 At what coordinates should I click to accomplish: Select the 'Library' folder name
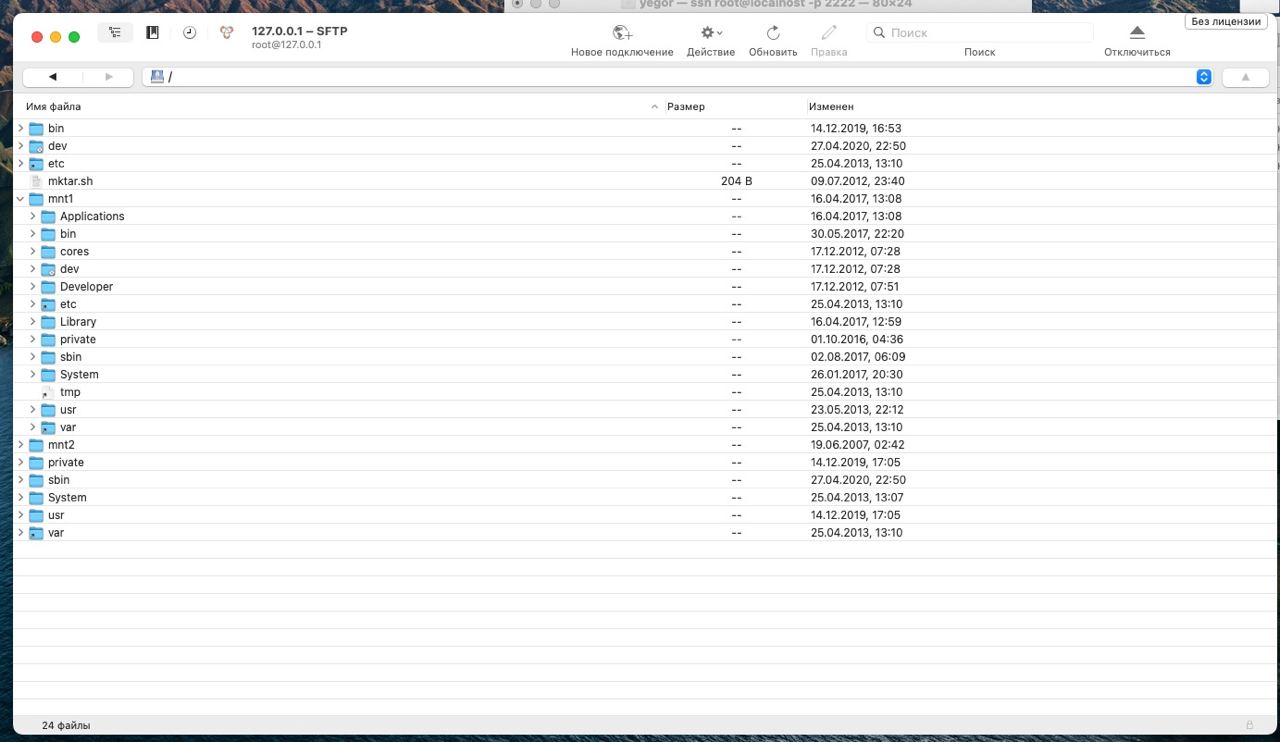pyautogui.click(x=78, y=321)
